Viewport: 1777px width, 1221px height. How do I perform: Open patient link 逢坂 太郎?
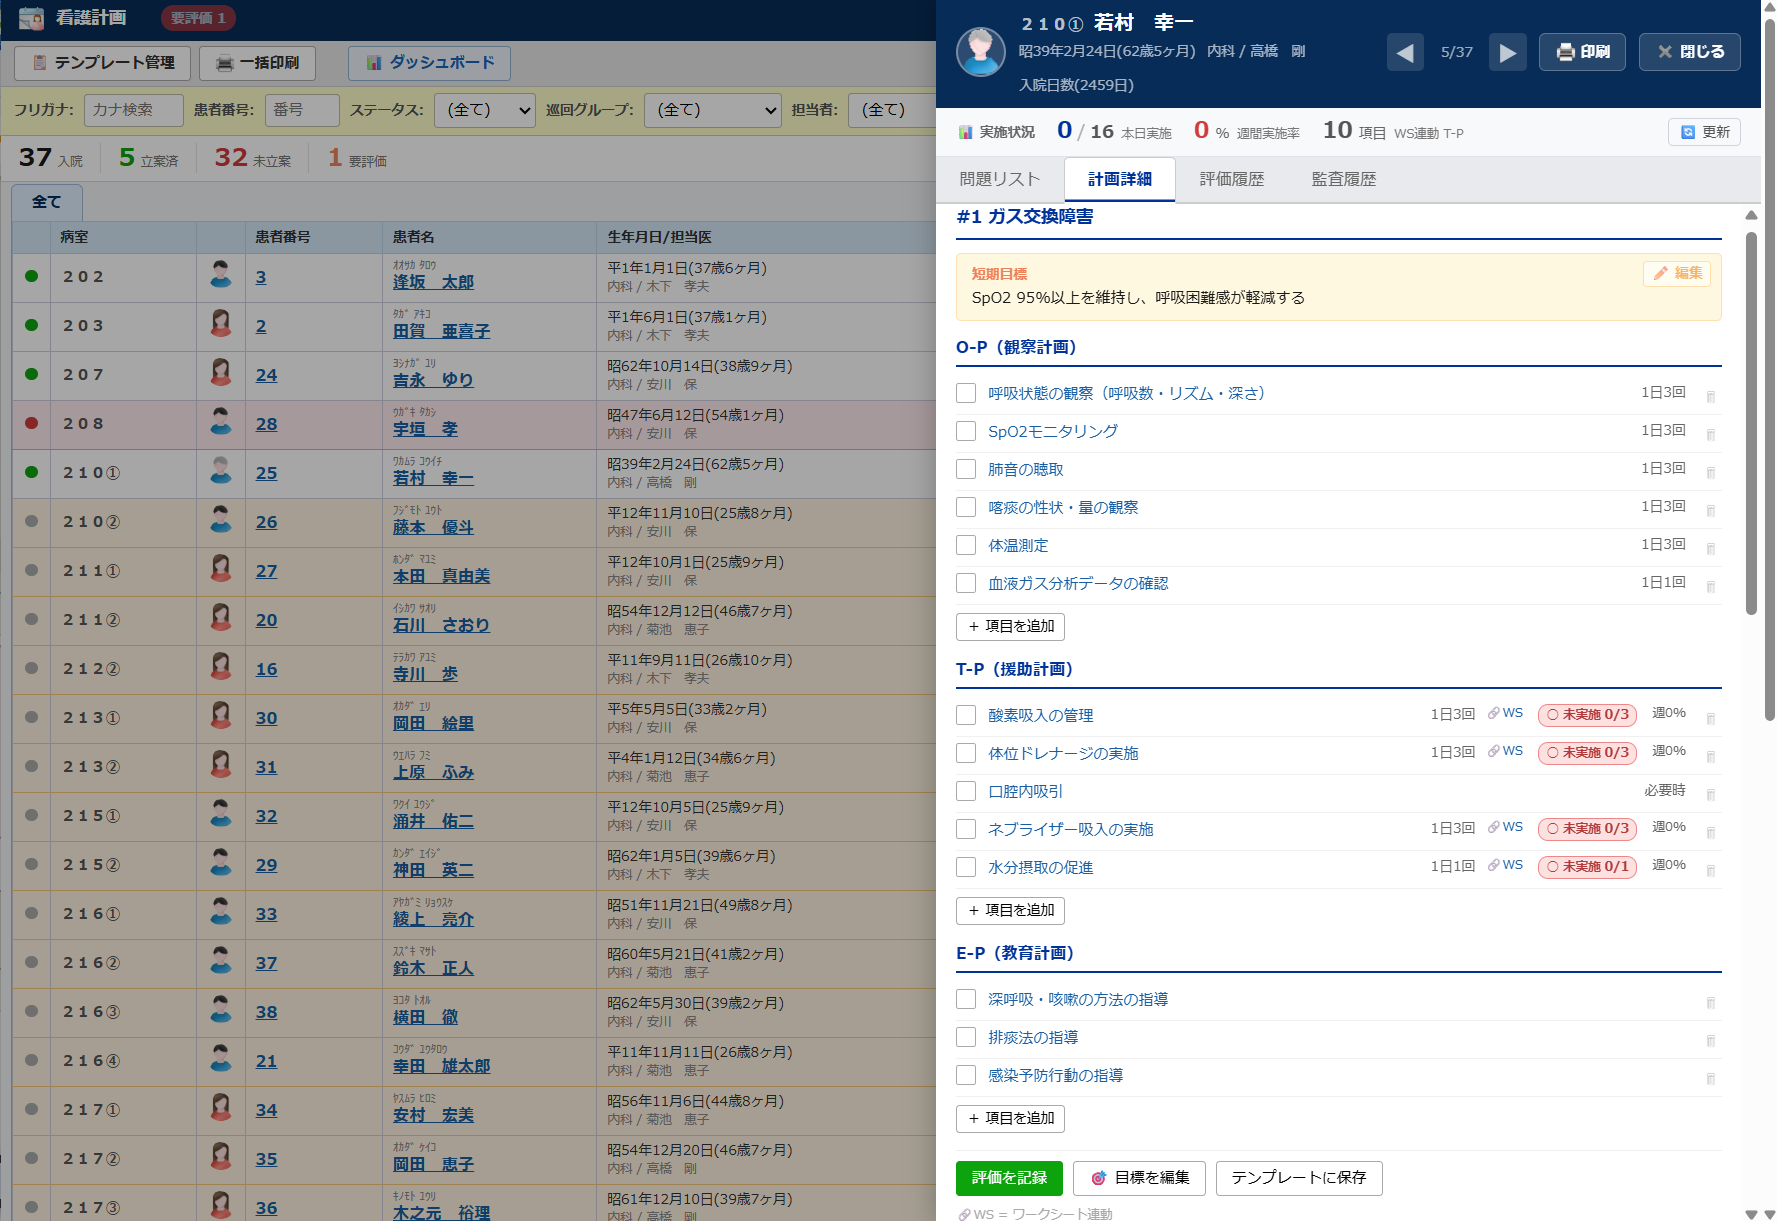coord(433,282)
